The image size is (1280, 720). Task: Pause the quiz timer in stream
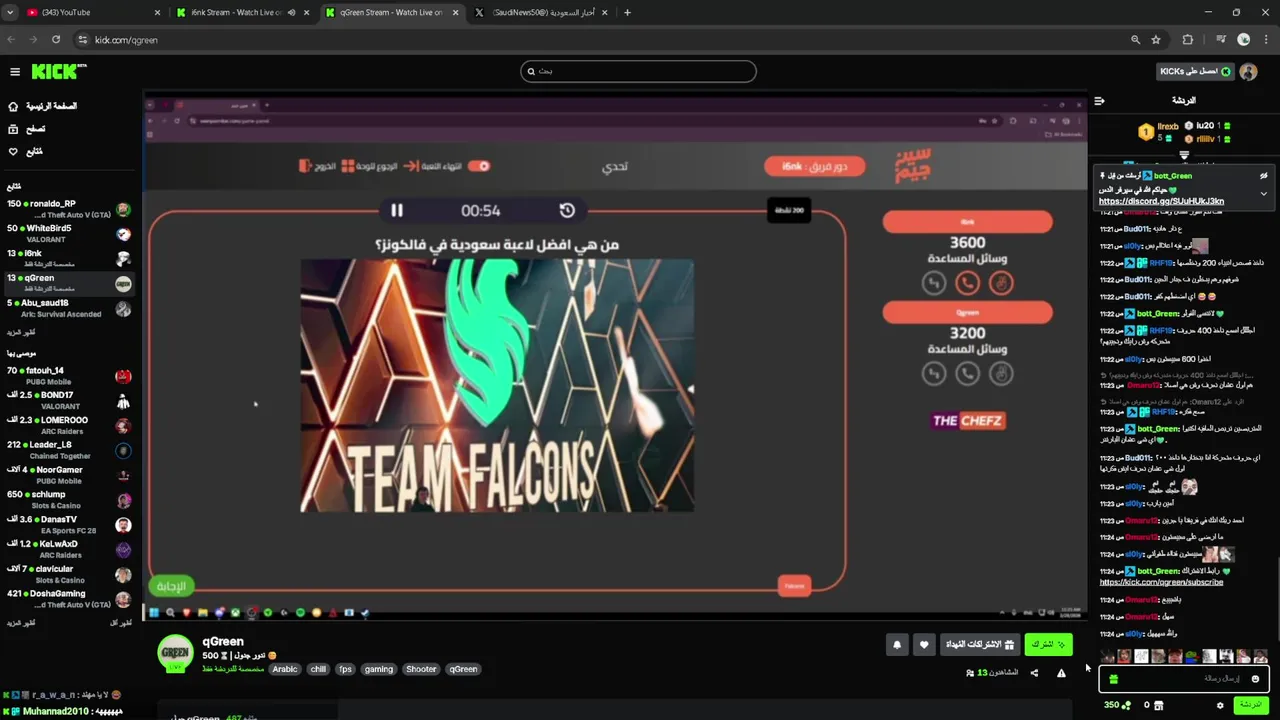tap(397, 210)
